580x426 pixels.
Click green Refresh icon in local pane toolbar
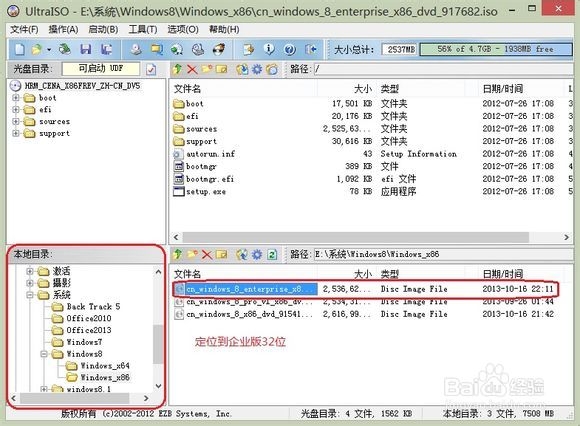point(272,254)
